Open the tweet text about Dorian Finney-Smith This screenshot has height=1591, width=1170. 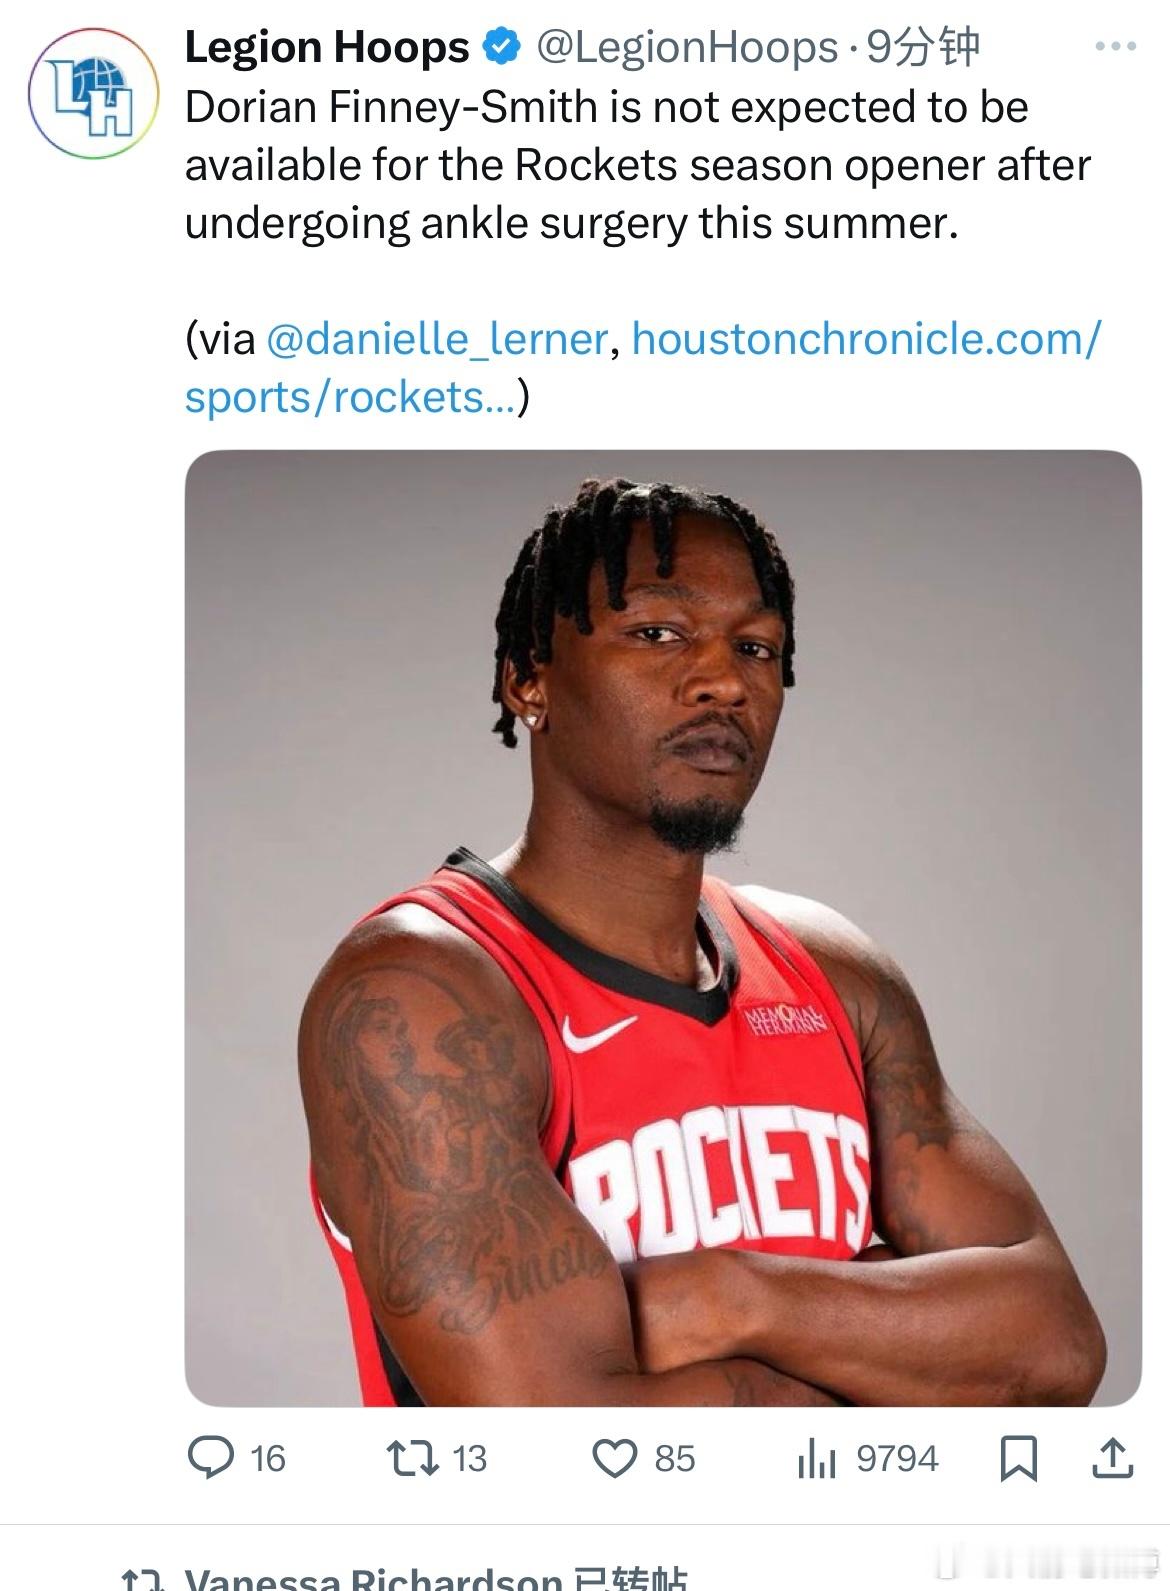pyautogui.click(x=637, y=165)
